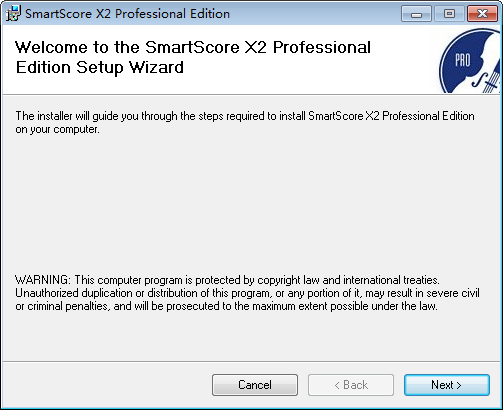Abort setup using the Cancel button
503x410 pixels.
[255, 385]
